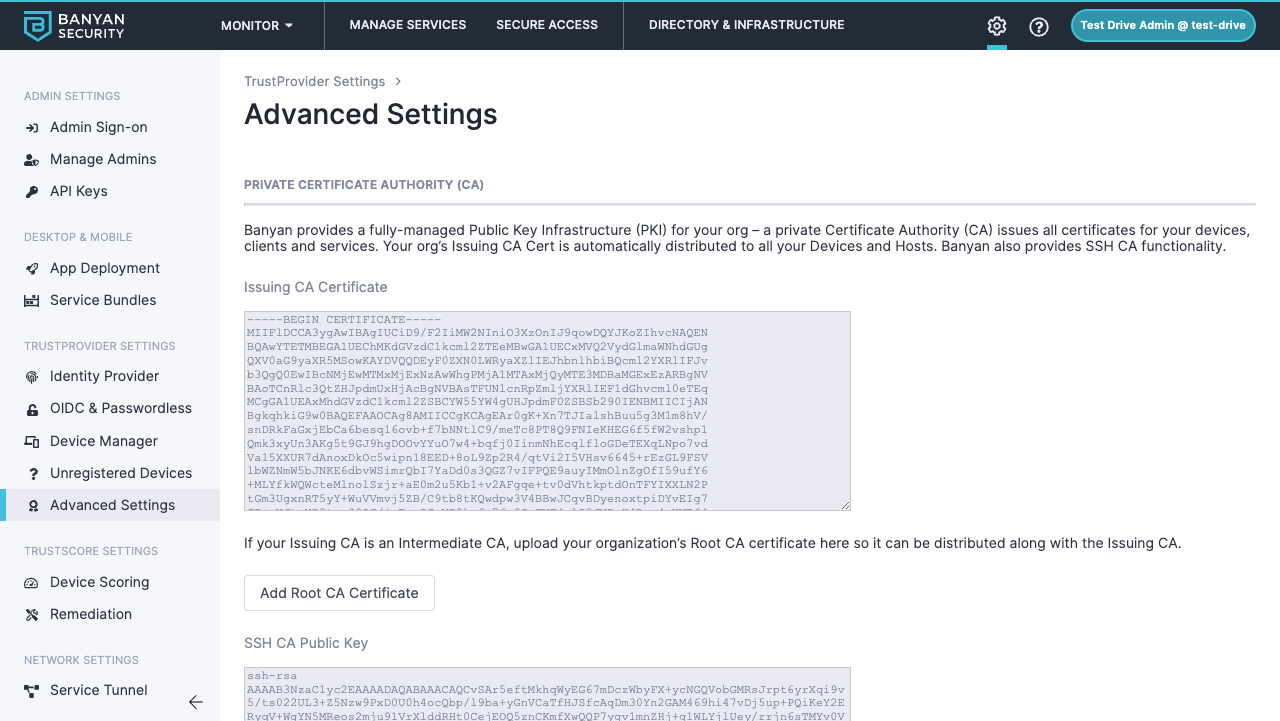Viewport: 1280px width, 721px height.
Task: Open the settings gear icon
Action: [x=997, y=26]
